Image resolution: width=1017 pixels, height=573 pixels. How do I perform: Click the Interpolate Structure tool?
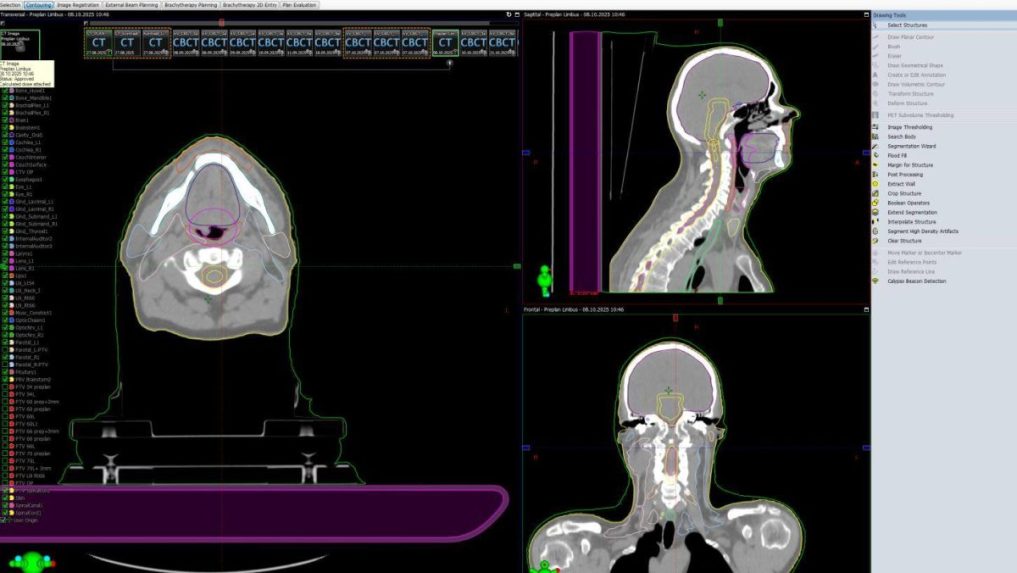point(911,221)
